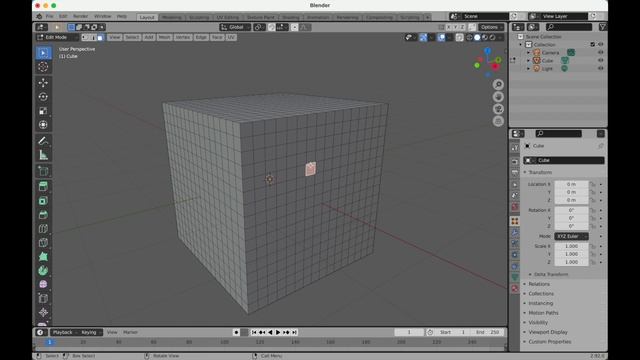The width and height of the screenshot is (640, 360).
Task: Click the viewport zoom magnifier gizmo
Action: coord(498,84)
